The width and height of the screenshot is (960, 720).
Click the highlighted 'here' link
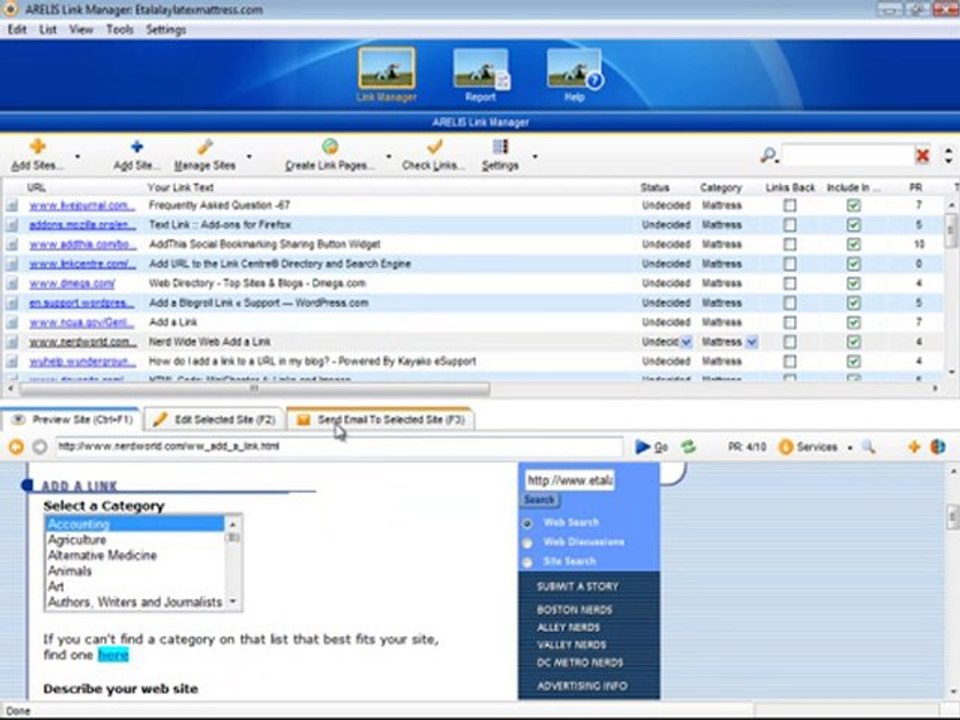click(113, 655)
